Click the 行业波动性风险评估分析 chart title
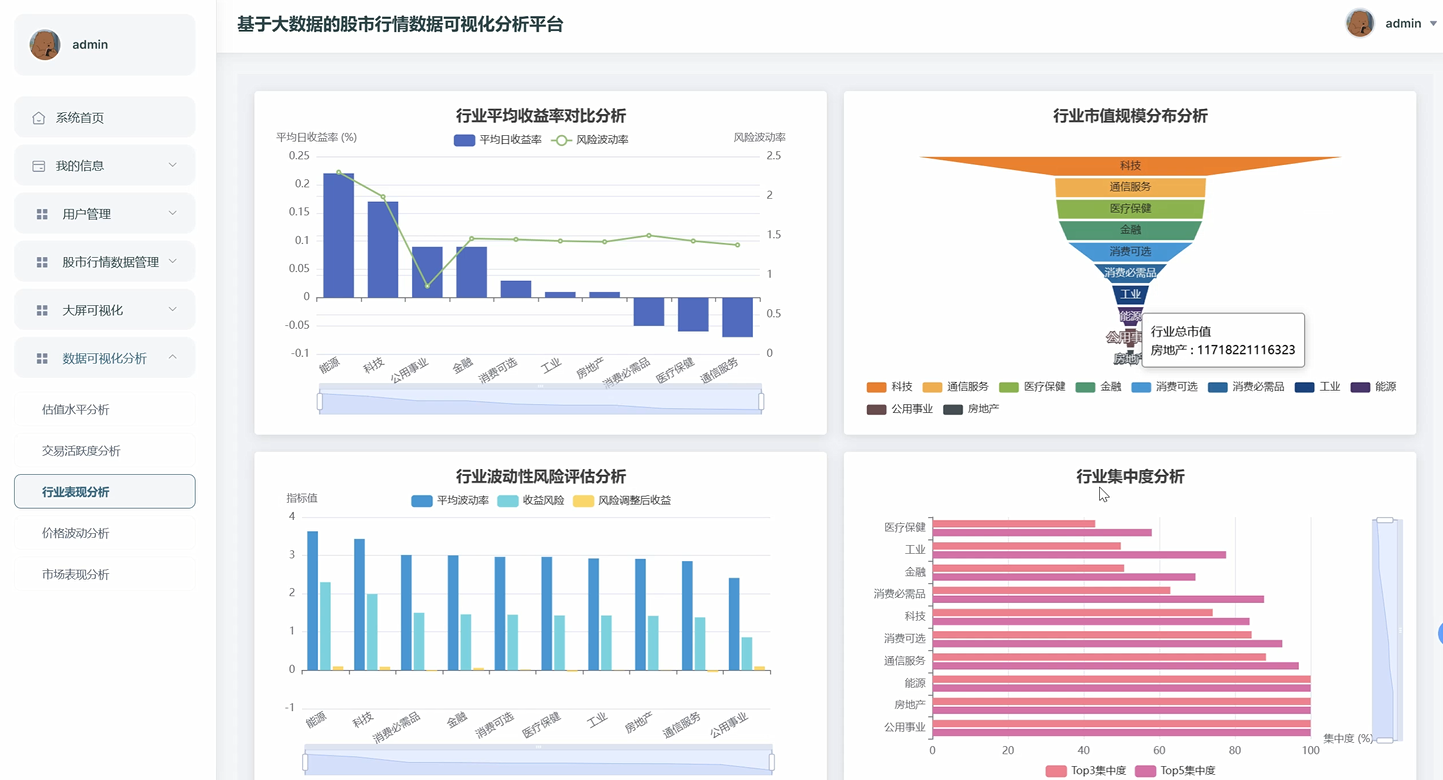This screenshot has height=780, width=1443. tap(541, 476)
